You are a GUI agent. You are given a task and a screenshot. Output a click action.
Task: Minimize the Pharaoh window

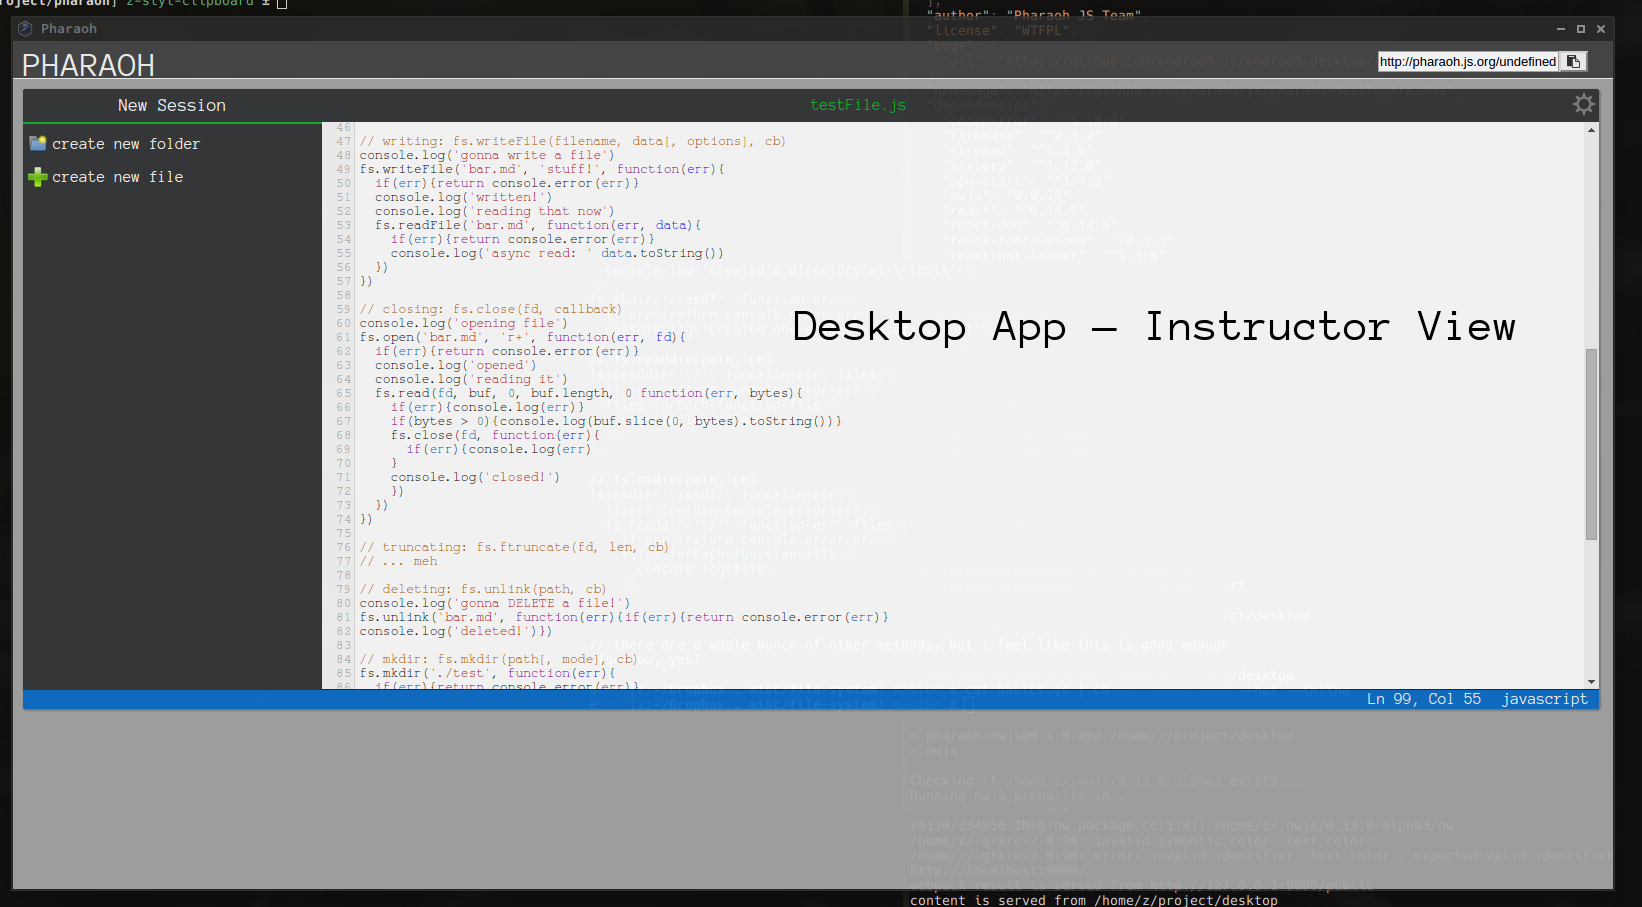tap(1561, 29)
